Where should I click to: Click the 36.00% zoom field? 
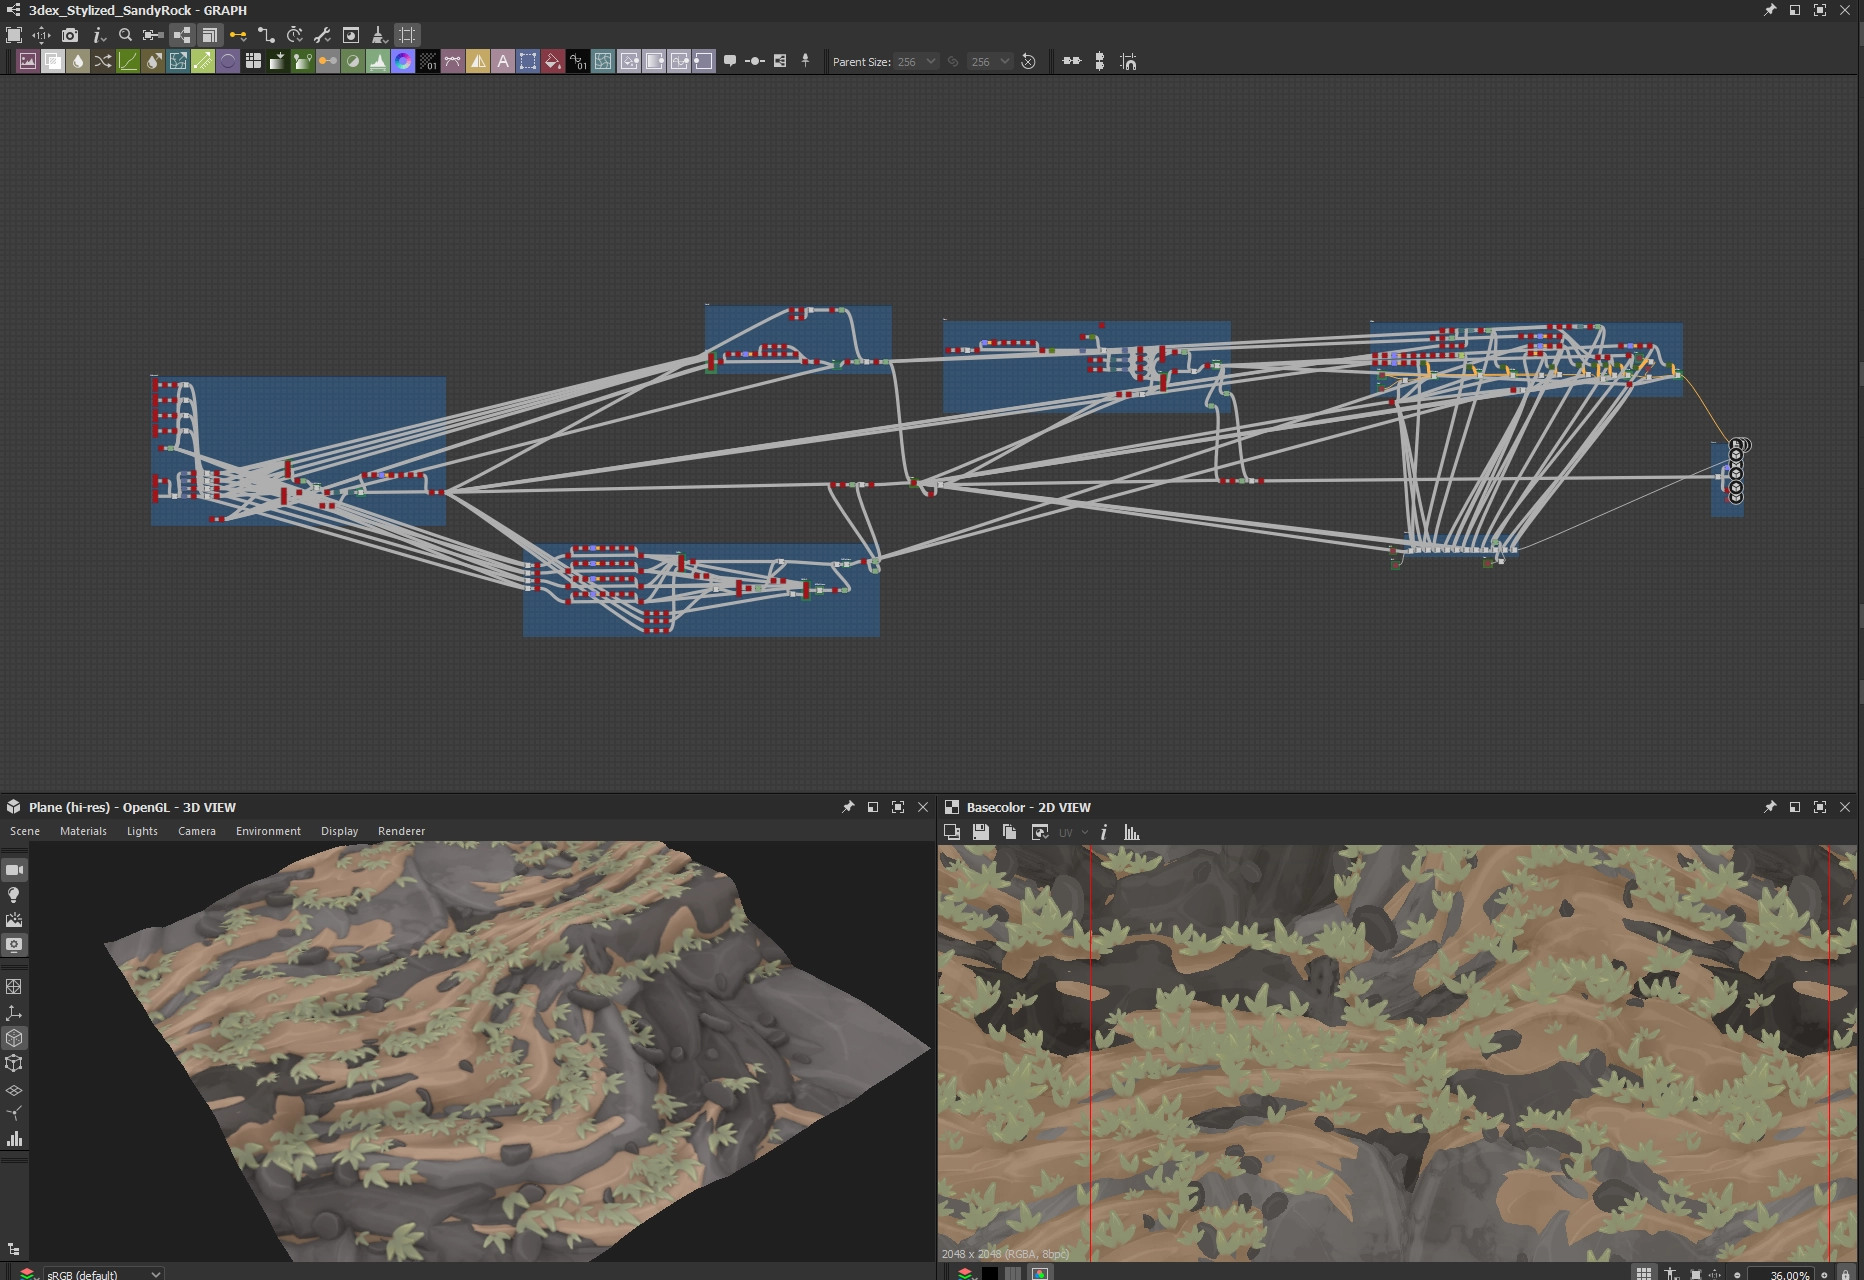click(x=1783, y=1274)
